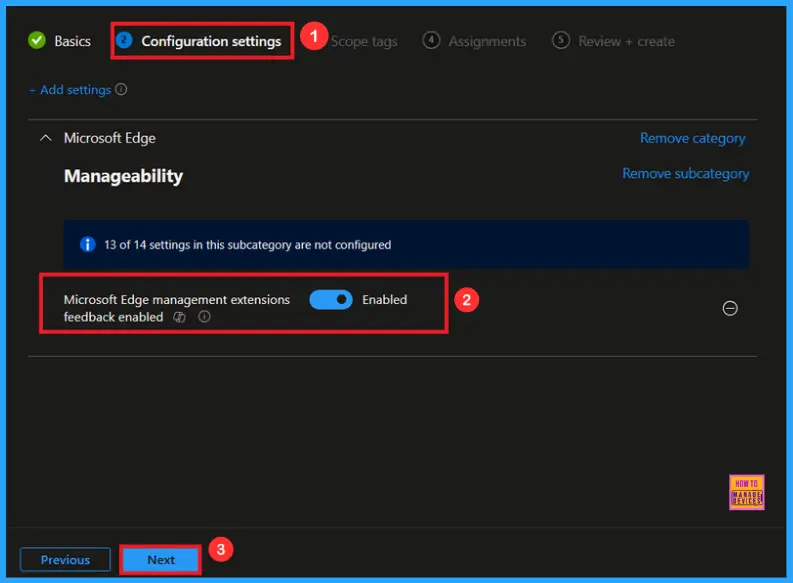This screenshot has width=793, height=583.
Task: Click Copilot icon beside feedback enabled
Action: 180,317
